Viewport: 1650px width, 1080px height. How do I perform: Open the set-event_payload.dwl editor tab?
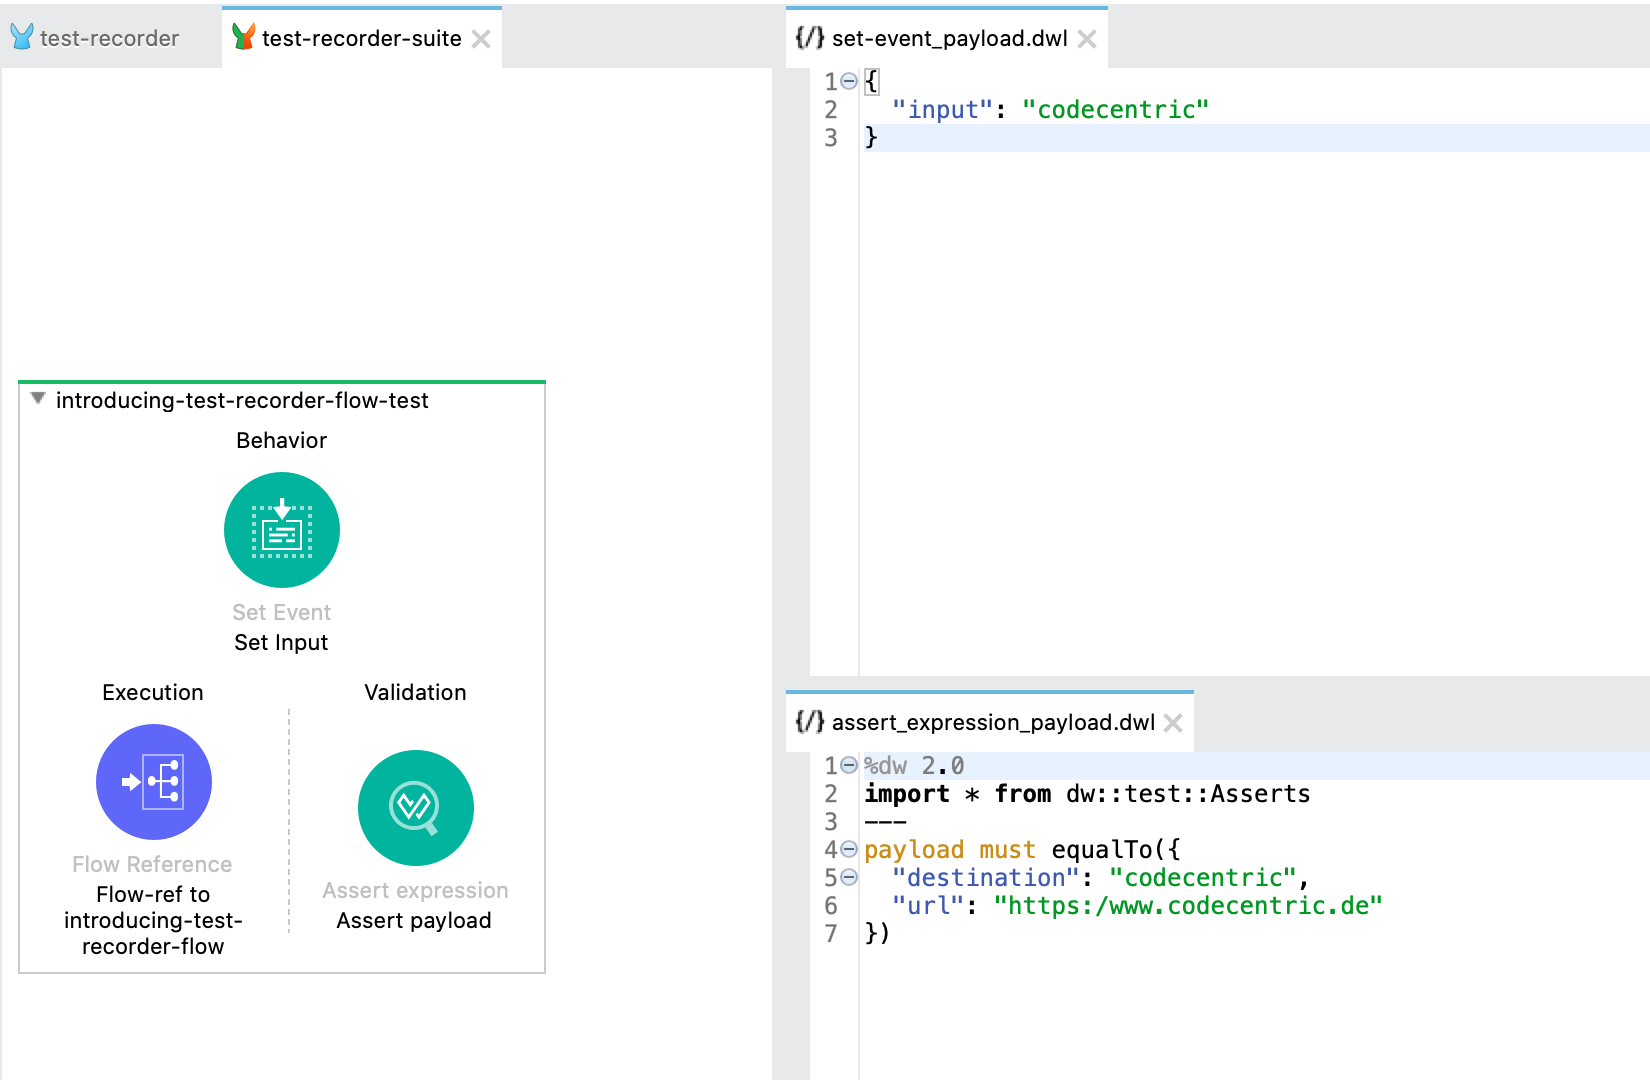(949, 38)
